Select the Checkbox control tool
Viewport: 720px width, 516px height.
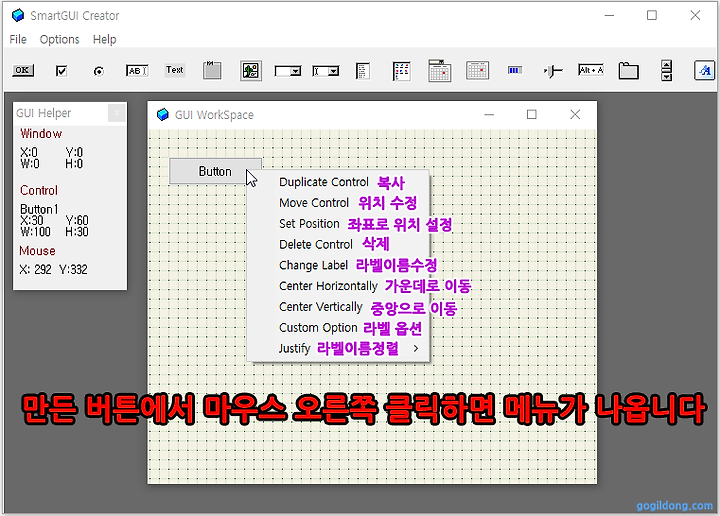(61, 71)
